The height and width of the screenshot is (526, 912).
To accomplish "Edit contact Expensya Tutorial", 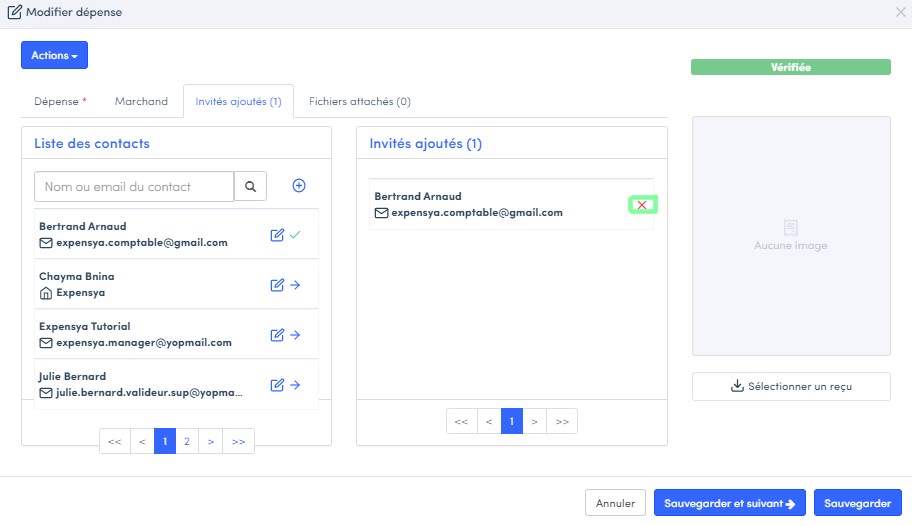I will pos(277,335).
